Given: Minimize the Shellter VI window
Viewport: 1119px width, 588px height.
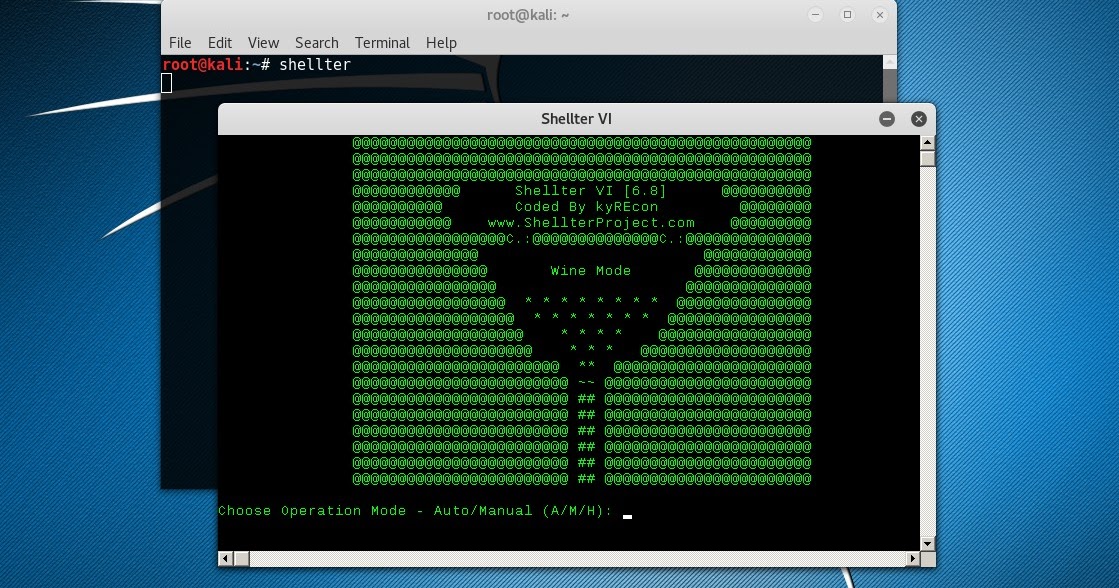Looking at the screenshot, I should coord(887,119).
